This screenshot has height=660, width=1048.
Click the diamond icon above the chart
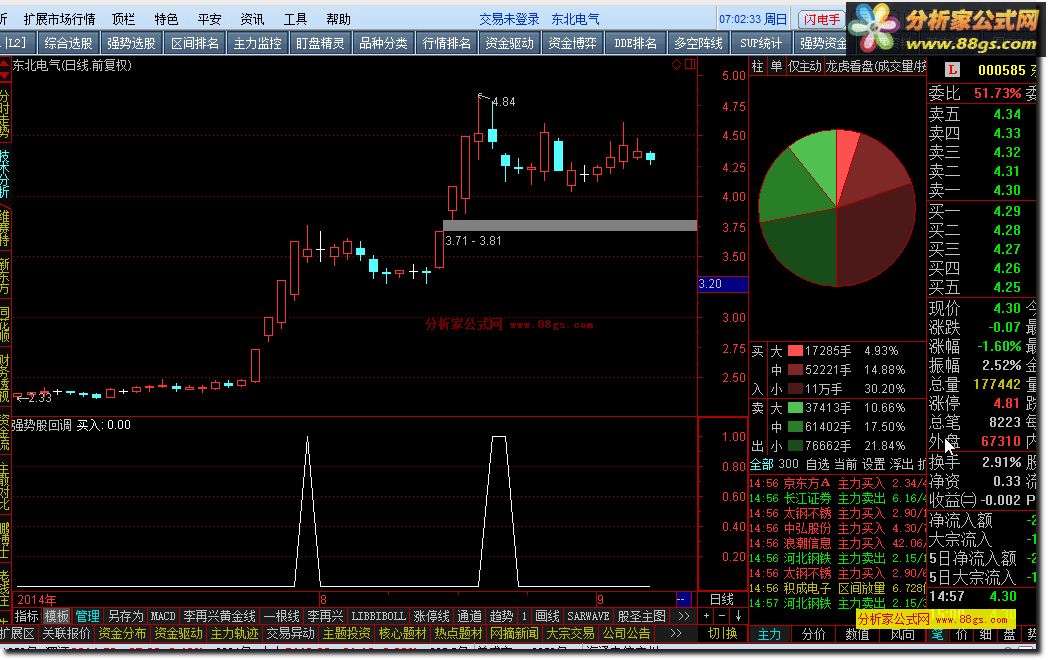point(676,64)
